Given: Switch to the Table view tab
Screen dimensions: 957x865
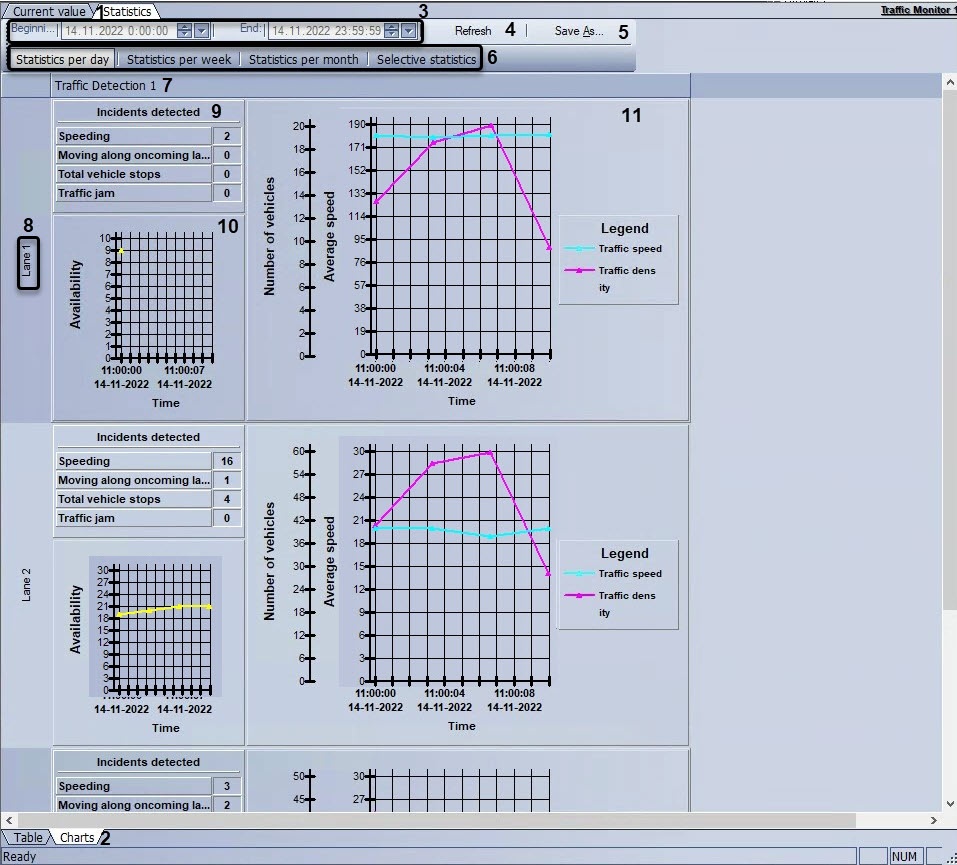Looking at the screenshot, I should point(28,838).
